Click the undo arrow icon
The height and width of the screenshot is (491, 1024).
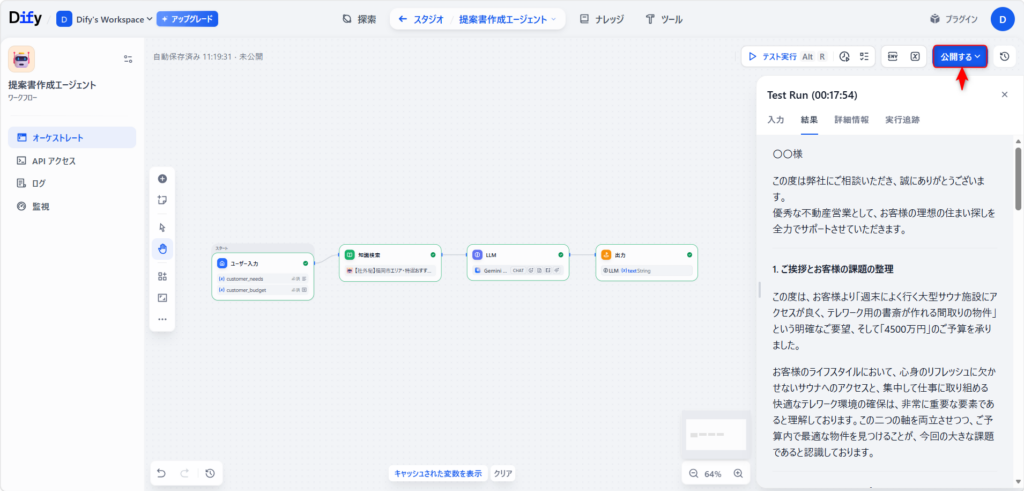point(162,473)
